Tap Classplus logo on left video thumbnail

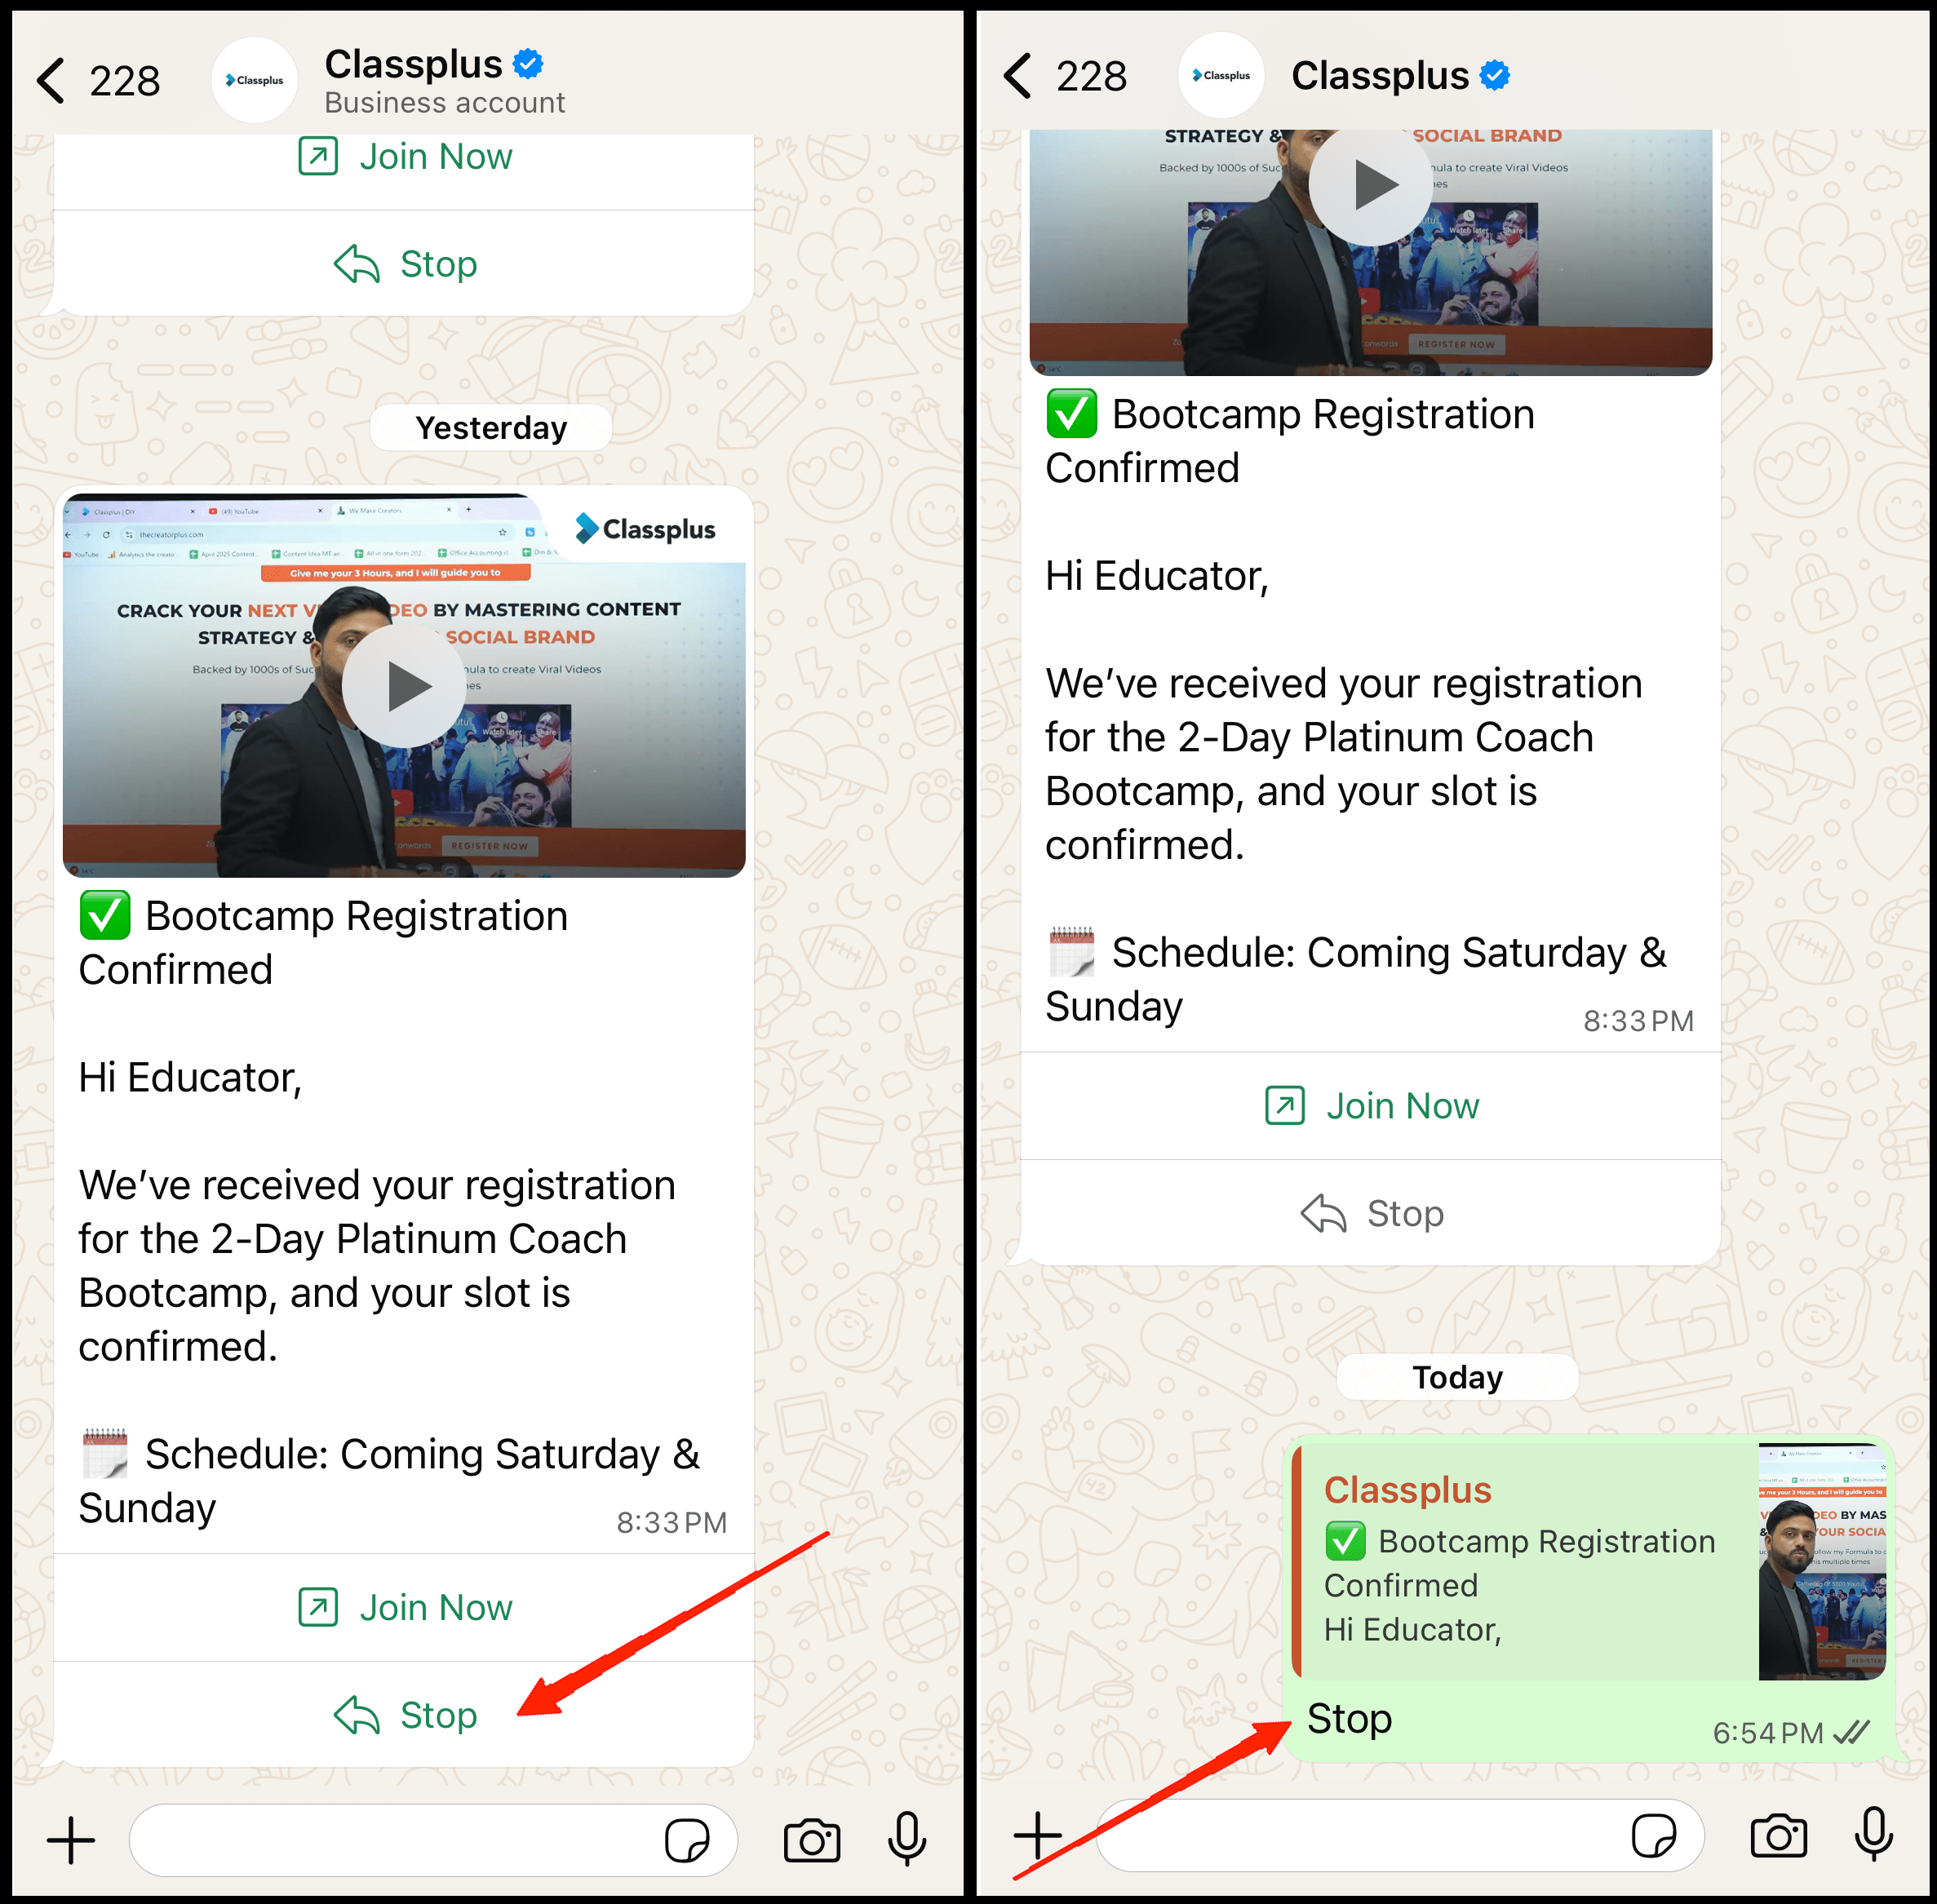pyautogui.click(x=646, y=529)
